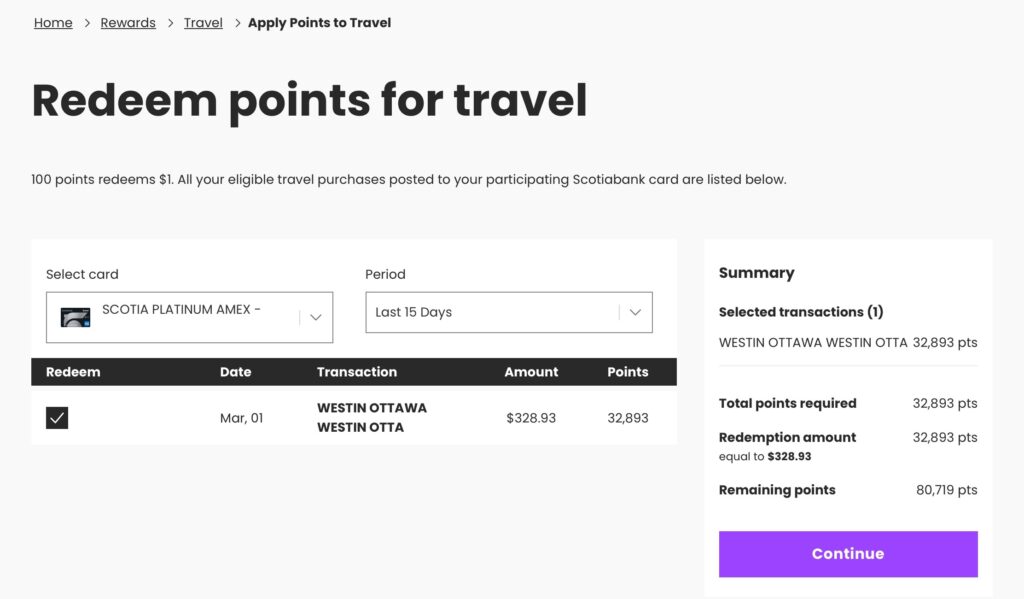
Task: Click the Amount column header
Action: click(531, 372)
